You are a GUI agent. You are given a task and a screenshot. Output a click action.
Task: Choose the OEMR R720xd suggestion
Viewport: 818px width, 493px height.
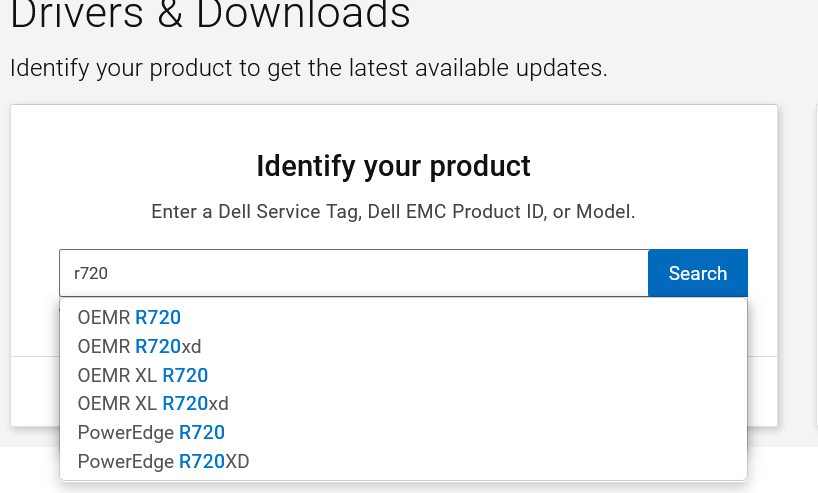403,346
